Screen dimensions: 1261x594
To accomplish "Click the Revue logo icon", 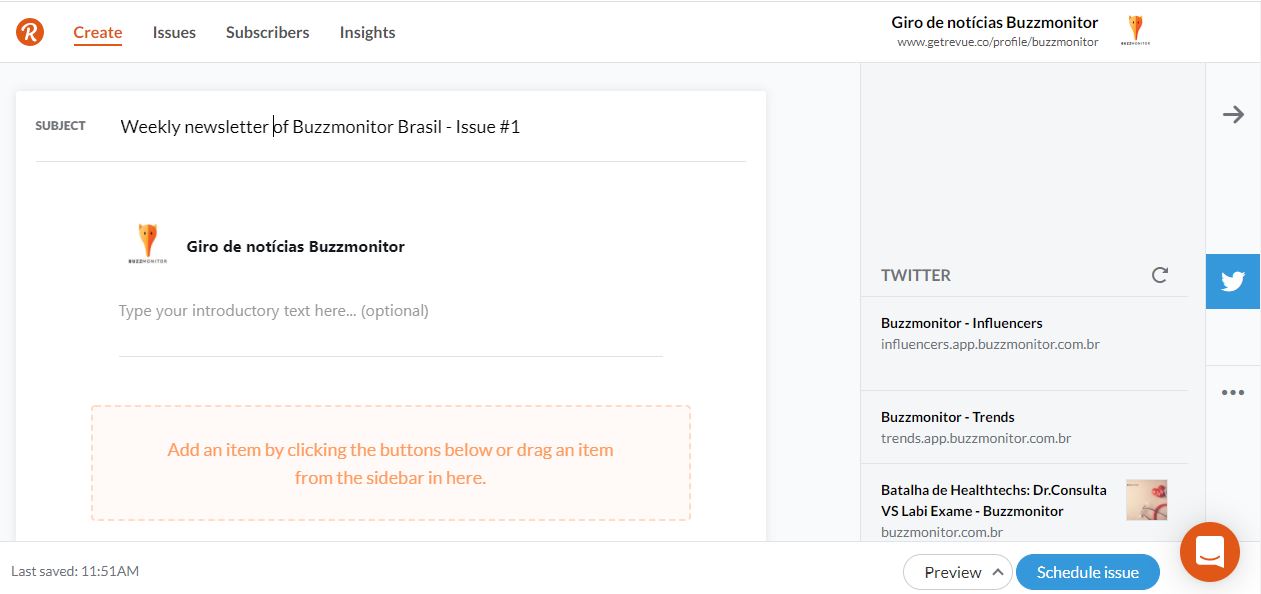I will click(30, 32).
